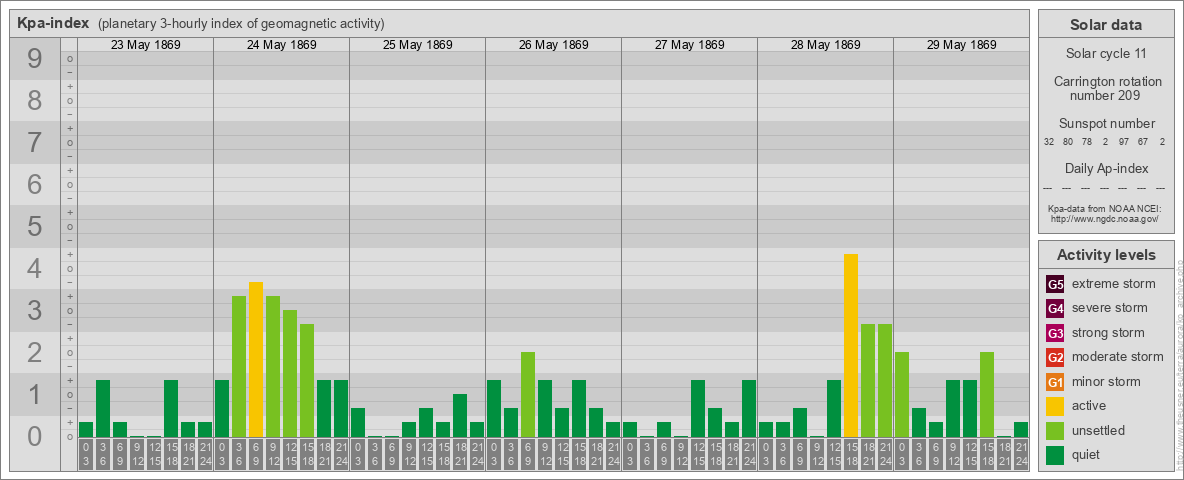Select the light green unsettled legend swatch
The width and height of the screenshot is (1184, 480).
[1055, 430]
